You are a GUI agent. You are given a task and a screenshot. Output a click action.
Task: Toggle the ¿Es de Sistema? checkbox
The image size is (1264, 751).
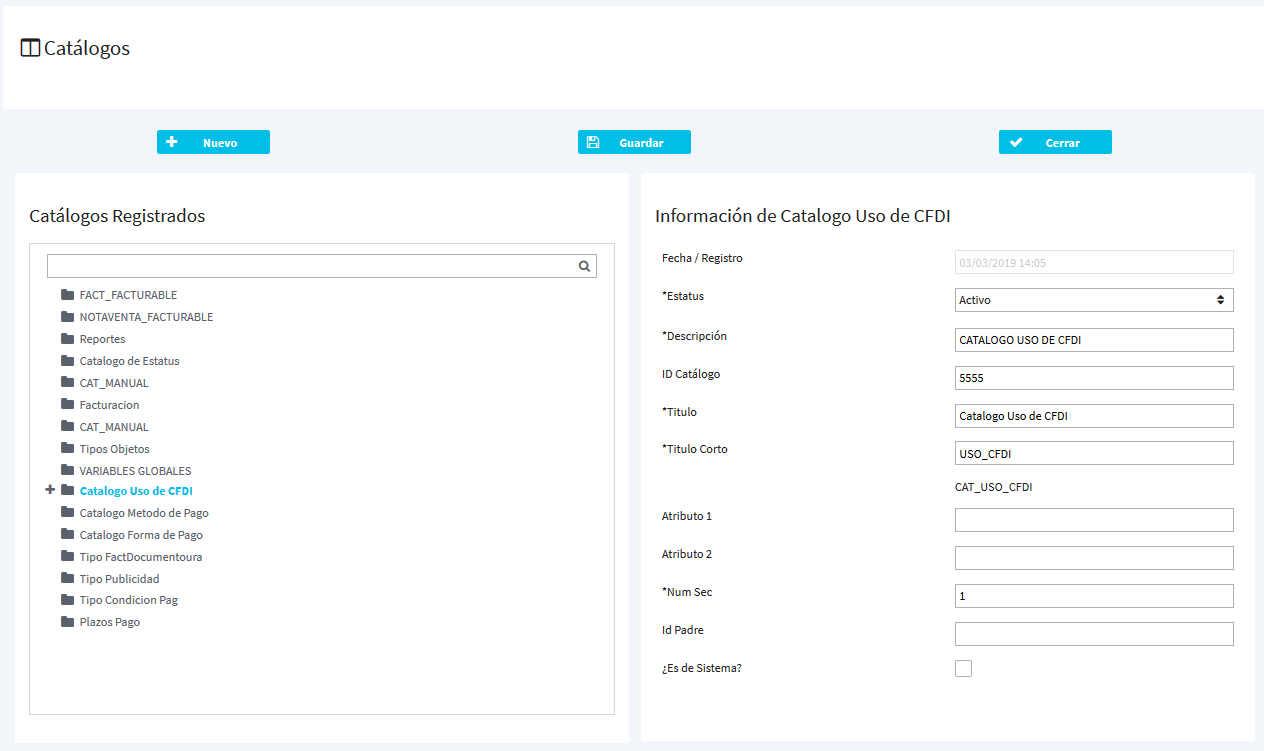963,668
